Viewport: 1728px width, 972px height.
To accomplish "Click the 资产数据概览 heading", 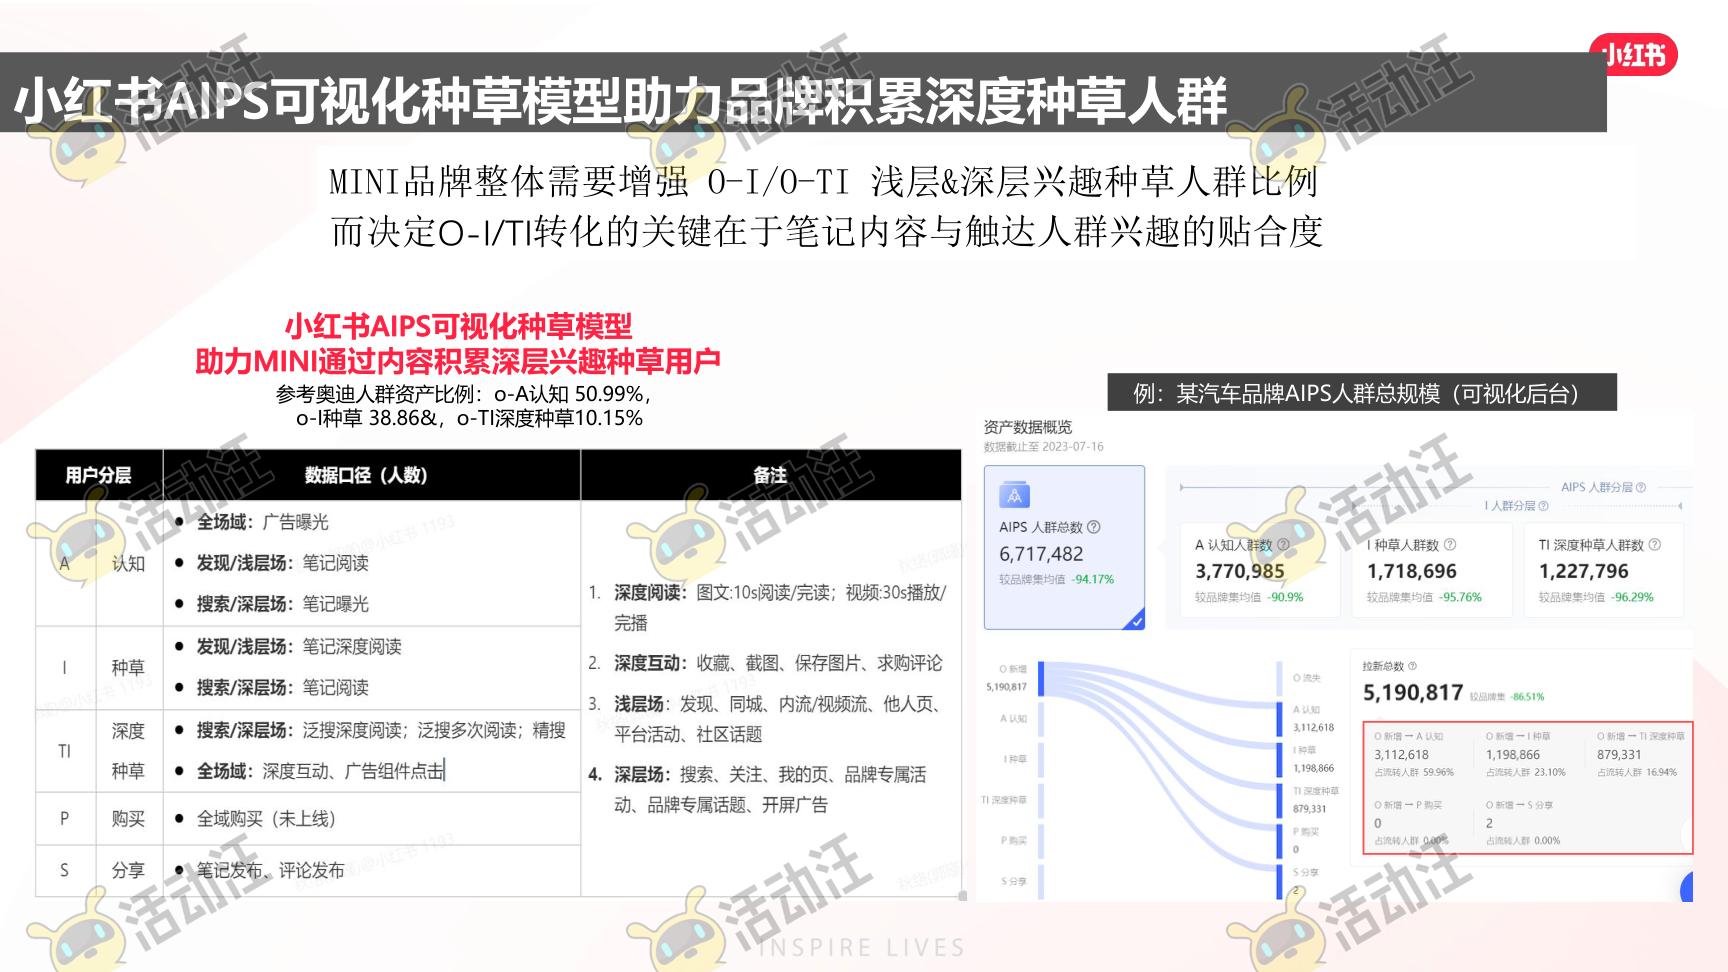I will (x=1028, y=427).
